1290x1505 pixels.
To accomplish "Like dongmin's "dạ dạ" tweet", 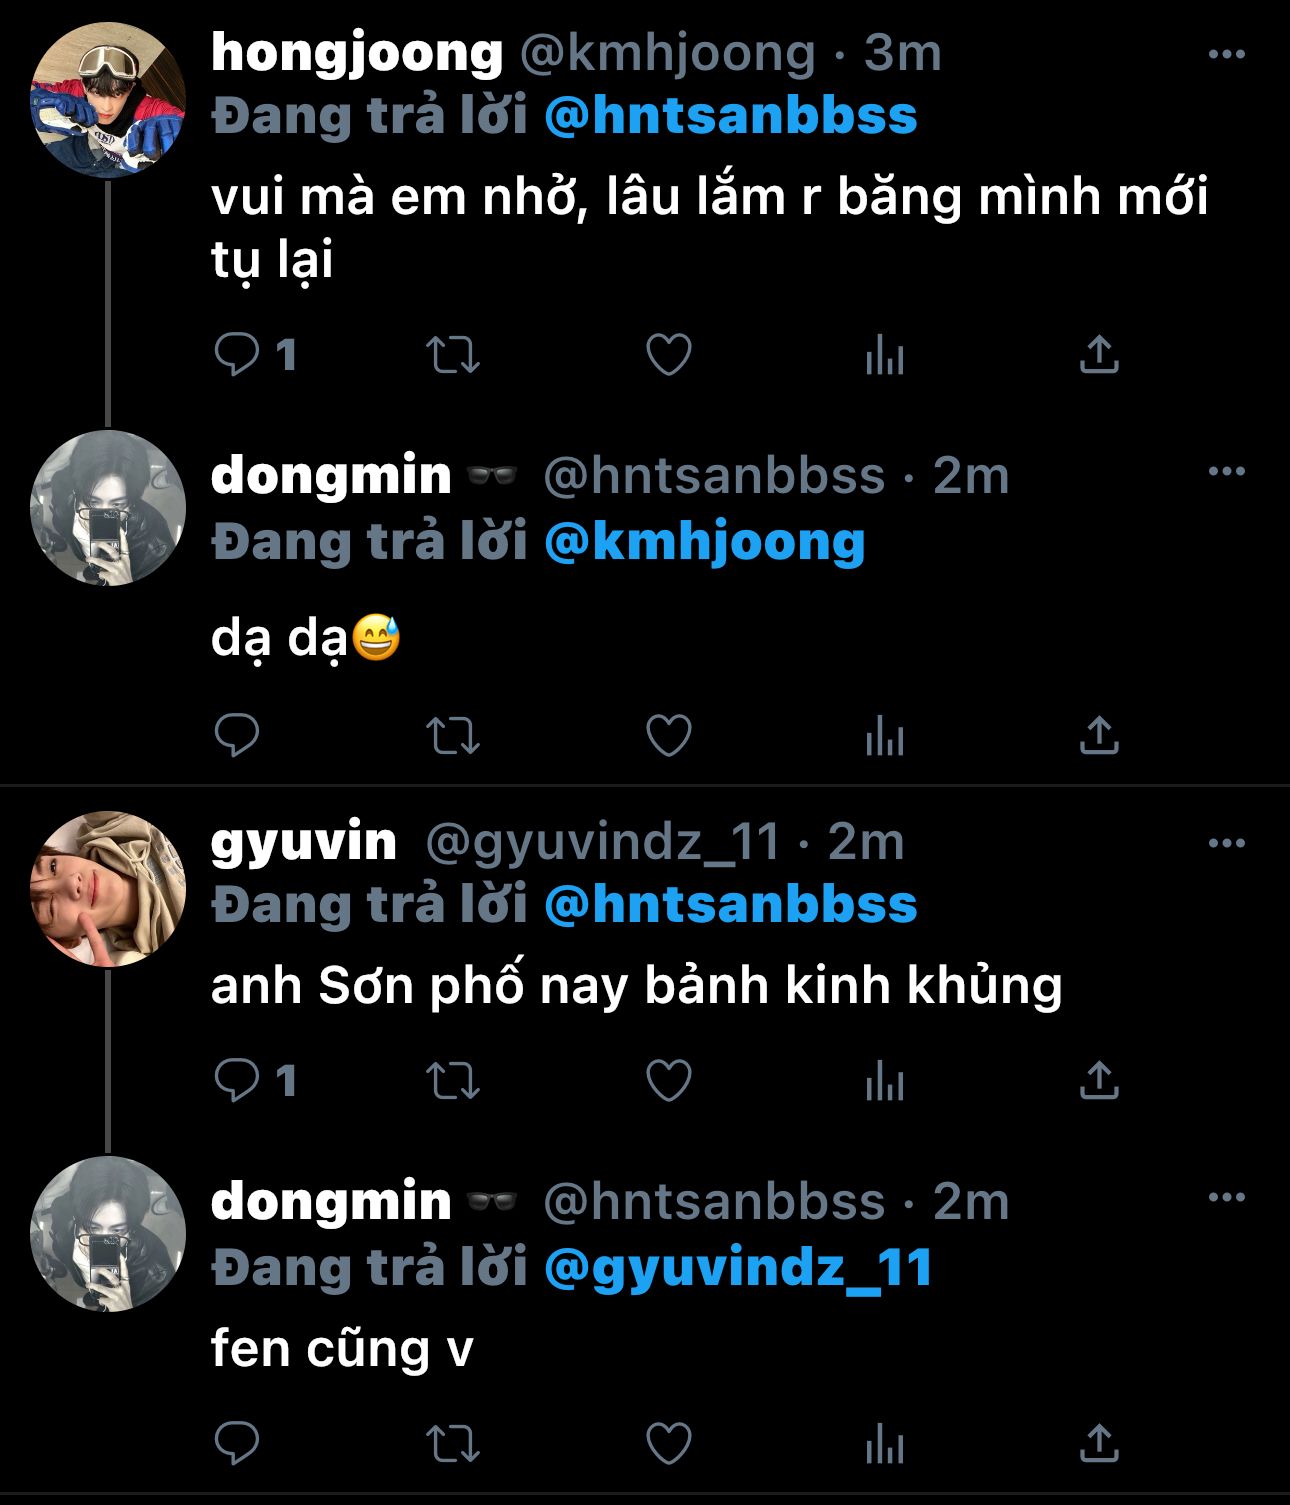I will tap(669, 736).
